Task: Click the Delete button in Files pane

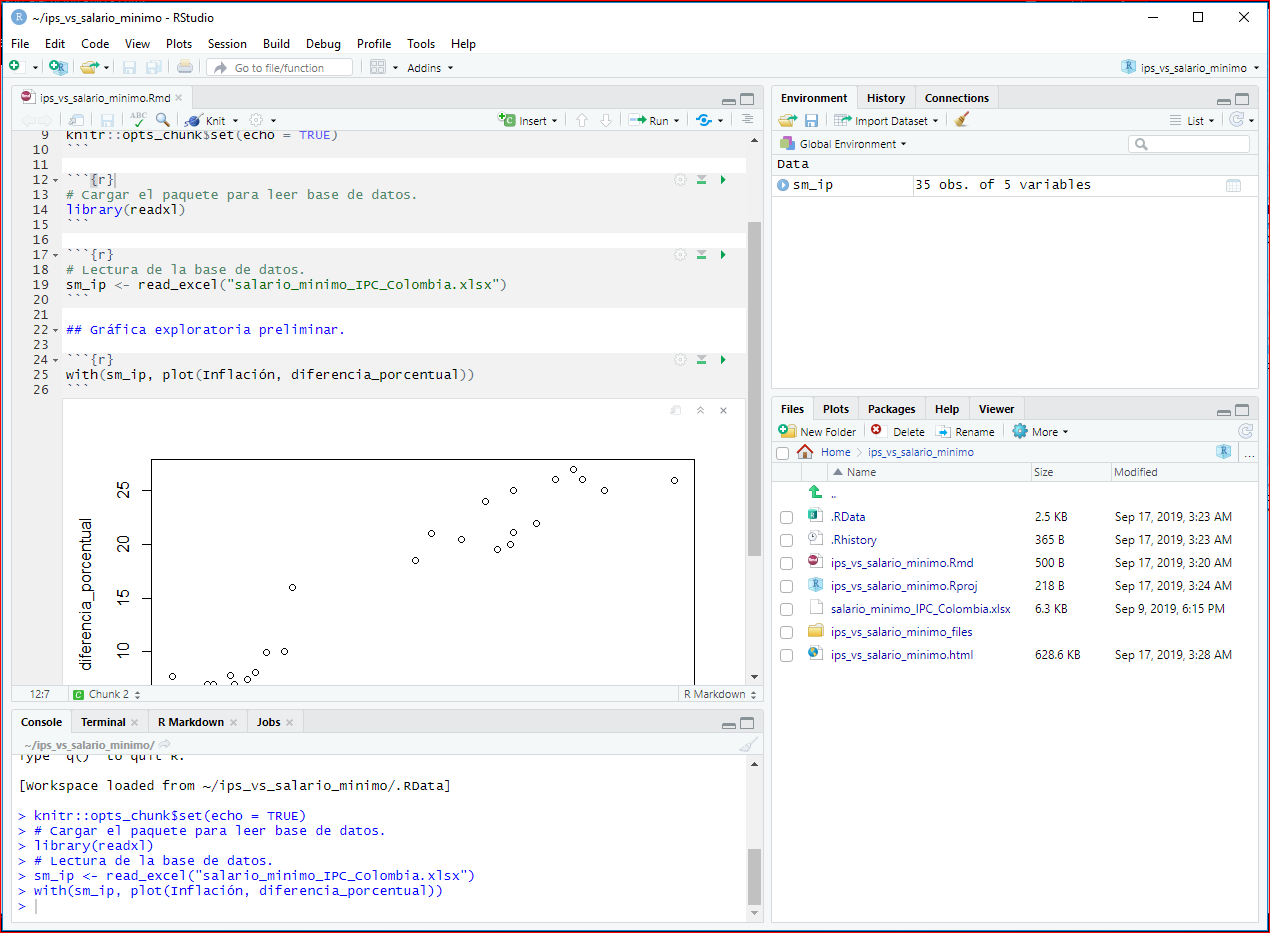Action: (897, 431)
